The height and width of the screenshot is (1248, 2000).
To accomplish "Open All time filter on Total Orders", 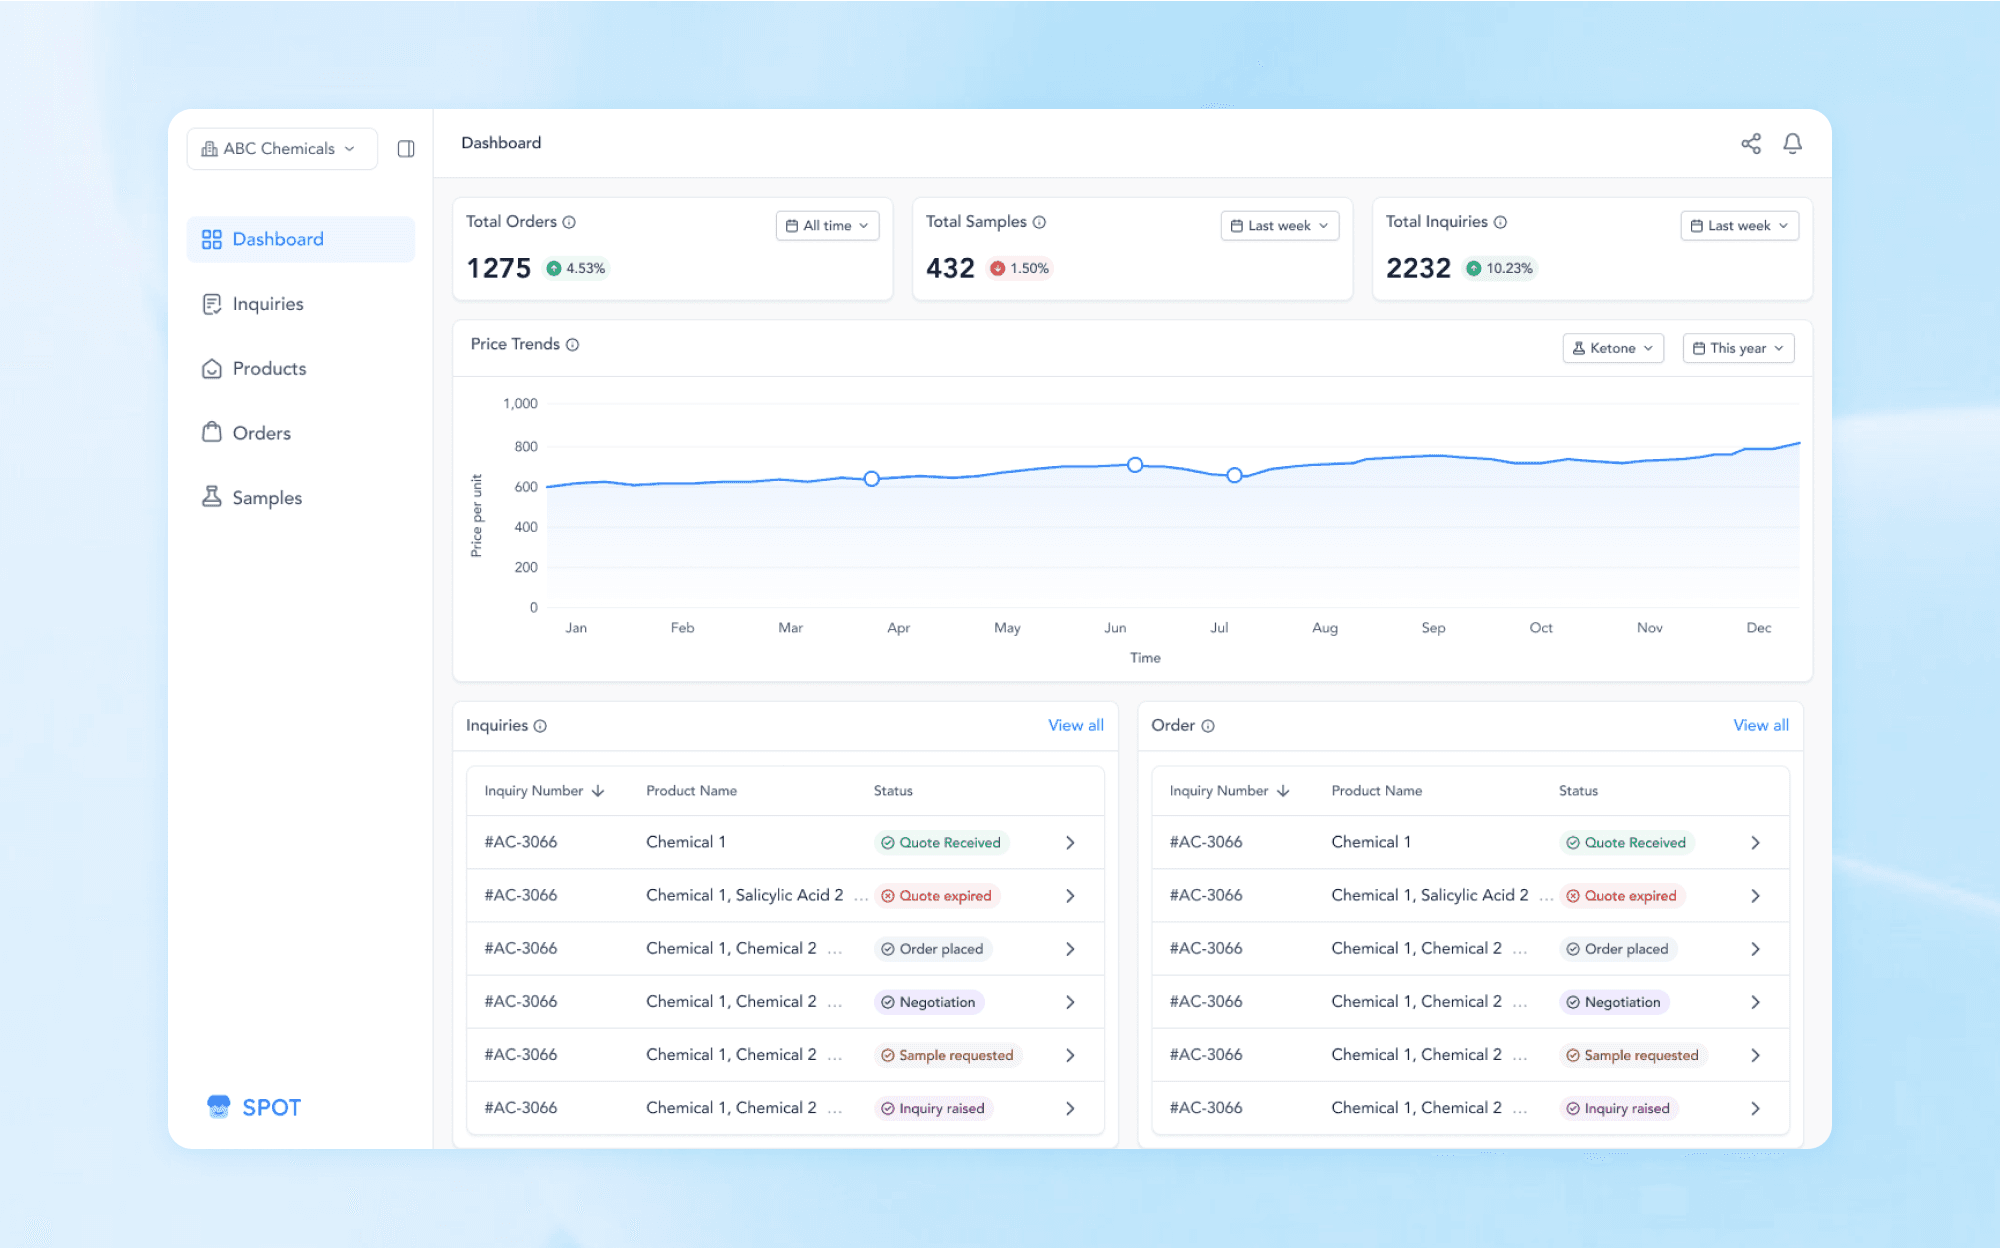I will point(827,226).
